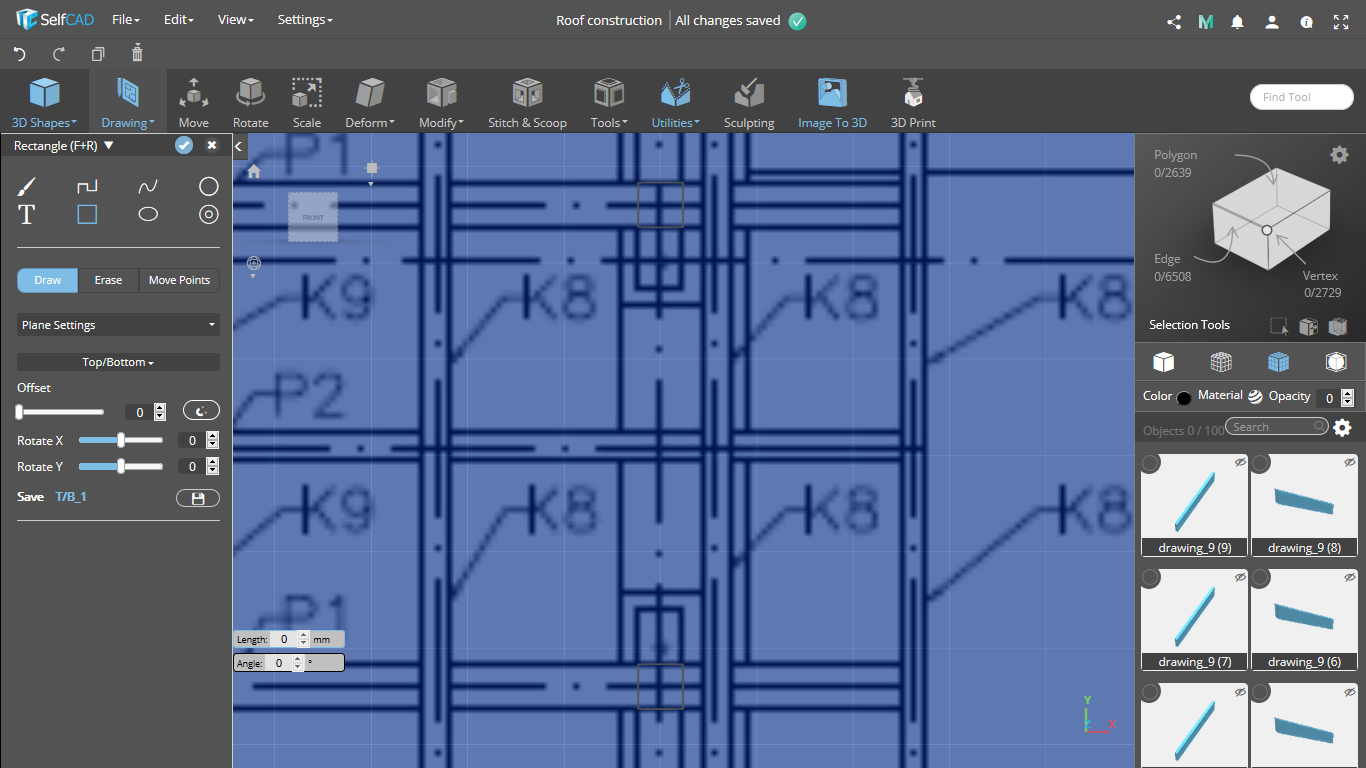Select the freehand brush drawing tool

tap(27, 186)
